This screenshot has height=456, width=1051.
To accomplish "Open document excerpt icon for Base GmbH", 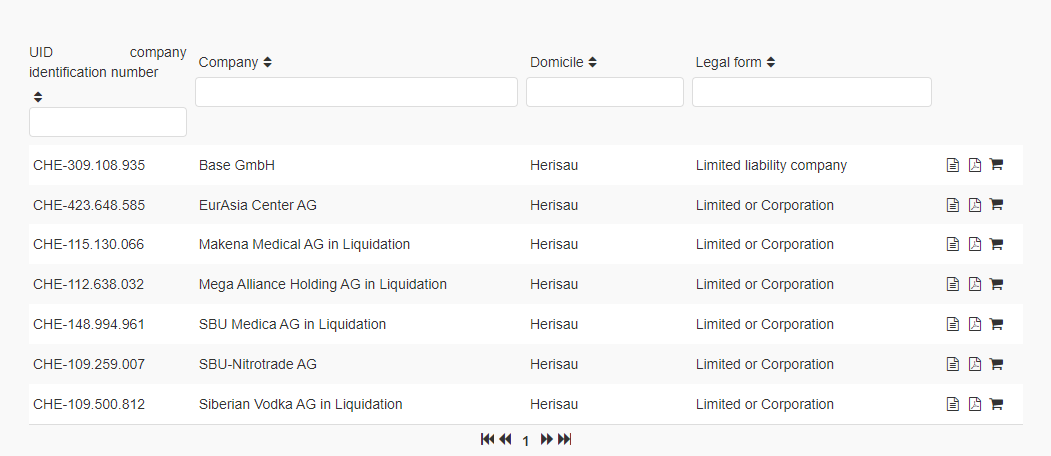I will click(953, 165).
